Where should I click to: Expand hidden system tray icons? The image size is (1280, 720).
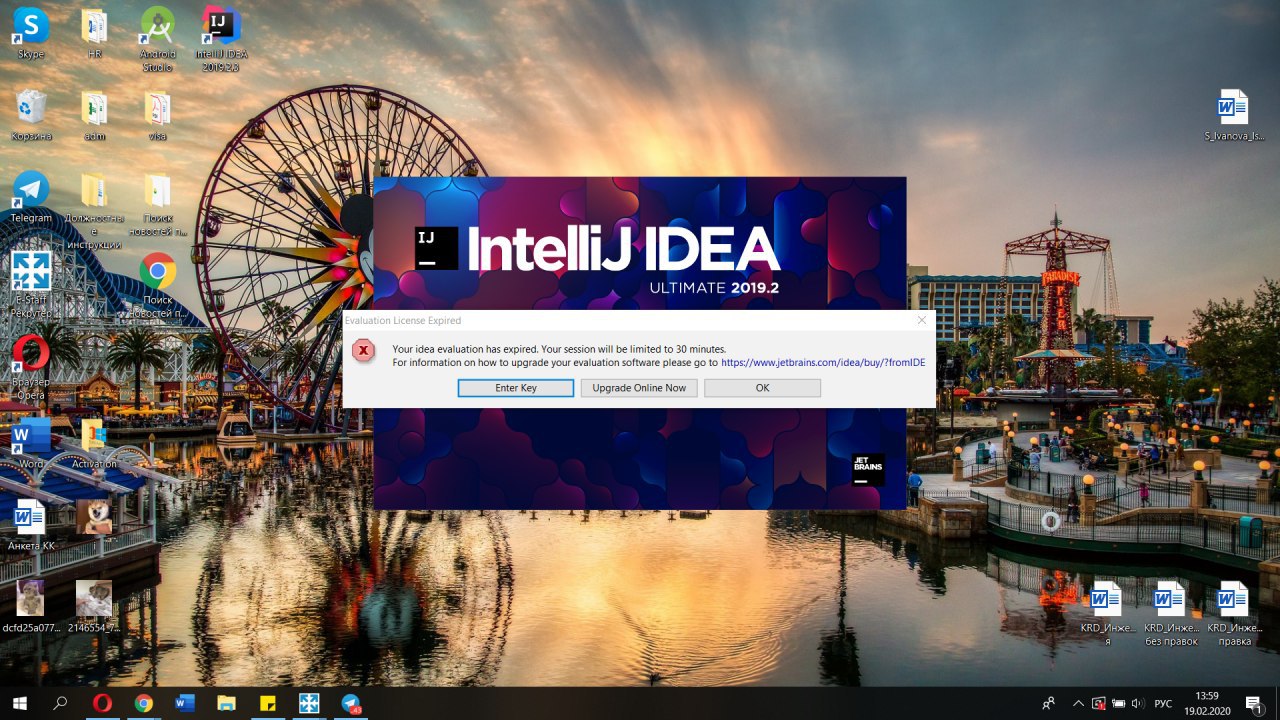[1076, 703]
